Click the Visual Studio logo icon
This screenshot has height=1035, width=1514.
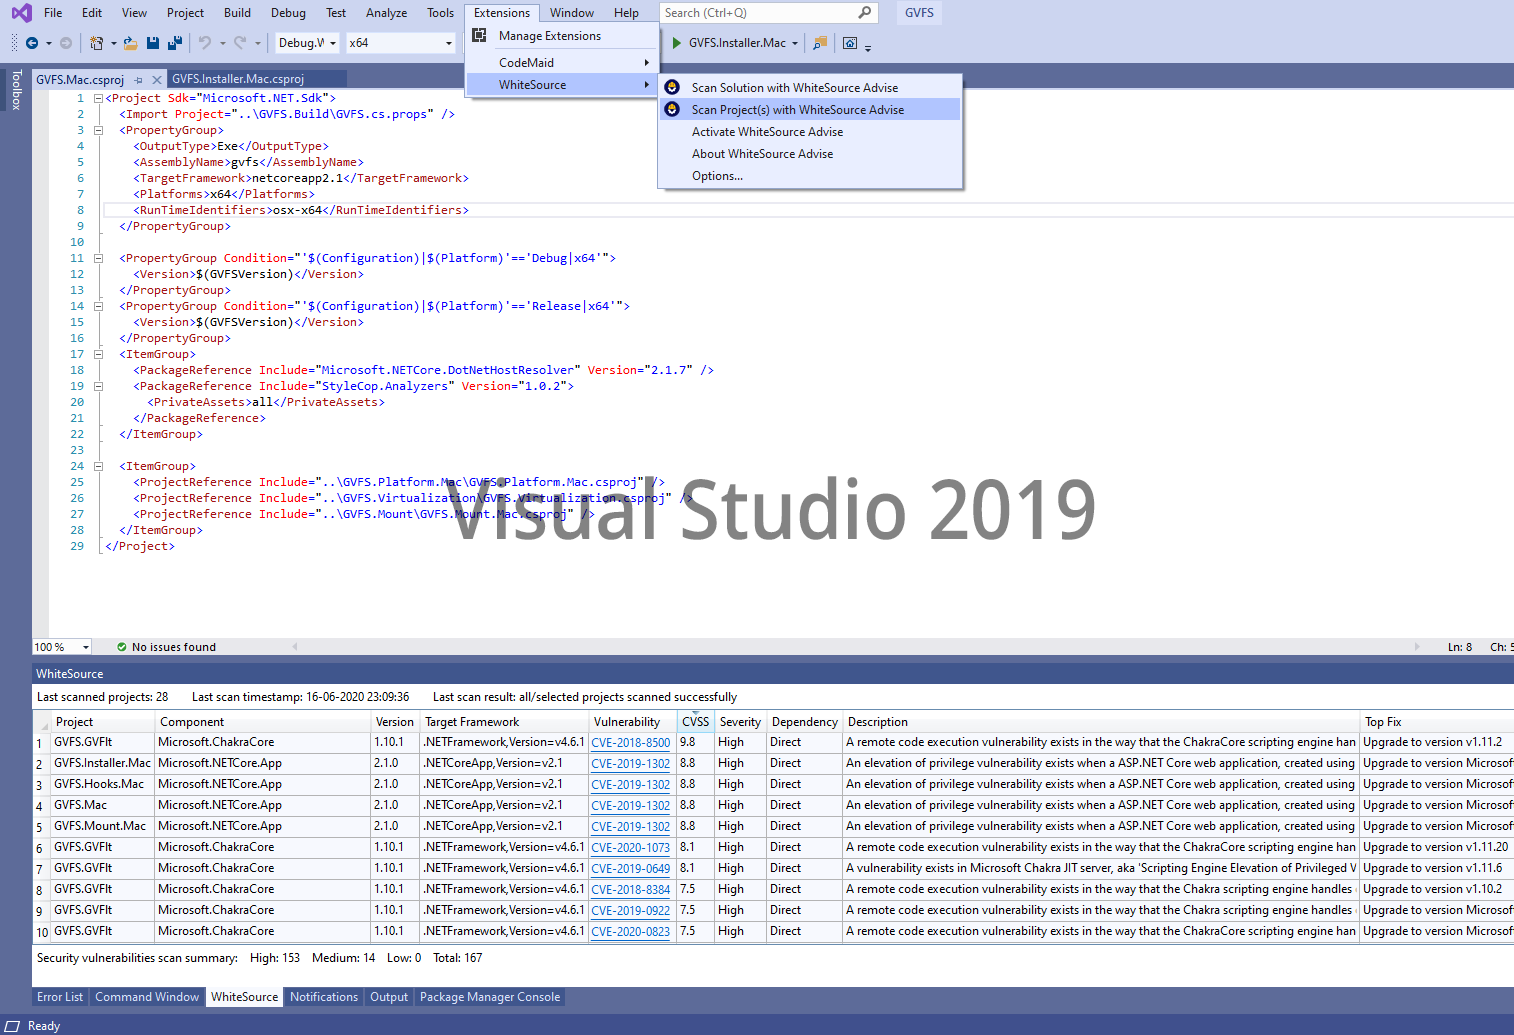pos(21,13)
